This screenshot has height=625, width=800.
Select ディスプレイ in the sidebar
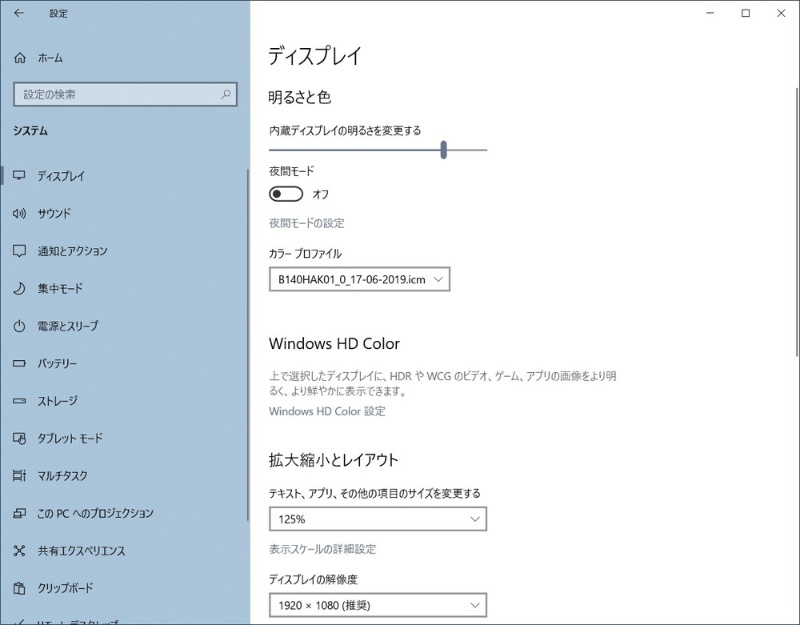click(123, 176)
